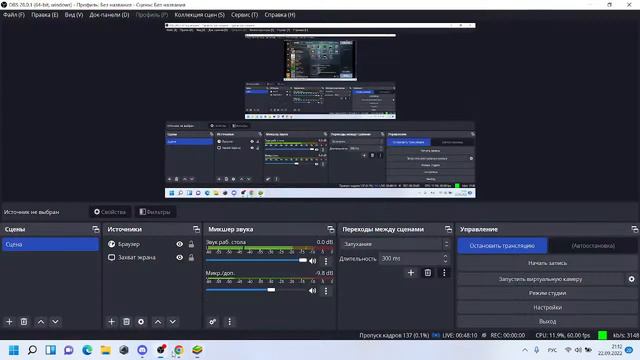Toggle visibility of Захват экрана source

tap(180, 258)
